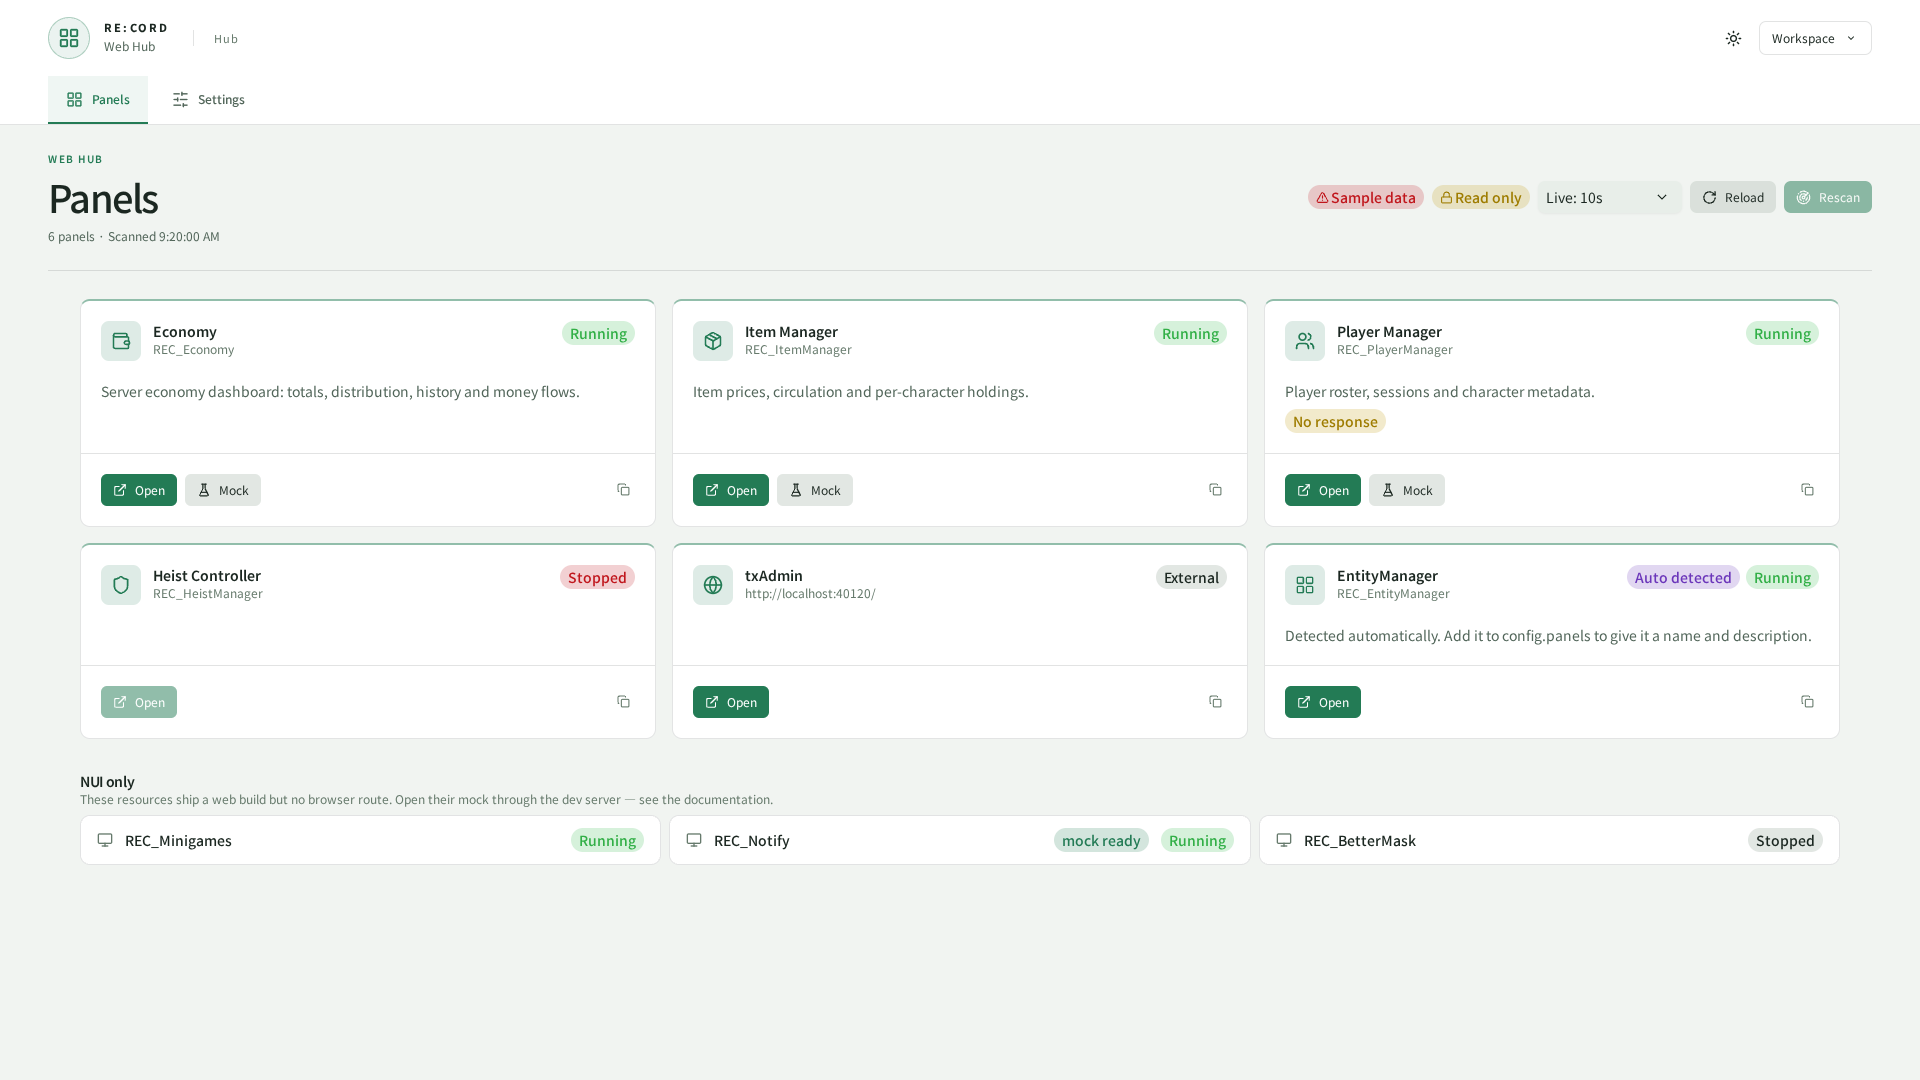This screenshot has width=1920, height=1080.
Task: Toggle the light/dark theme sun icon
Action: (x=1733, y=38)
